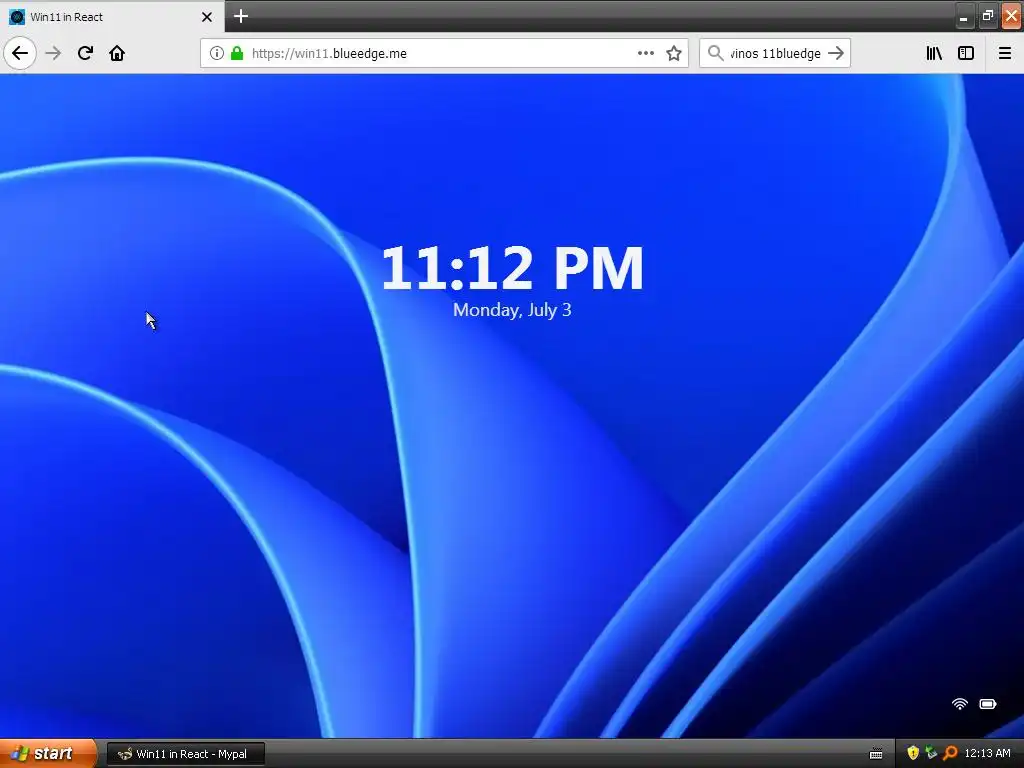The height and width of the screenshot is (768, 1024).
Task: Select the Win11 in React tab
Action: pos(112,16)
